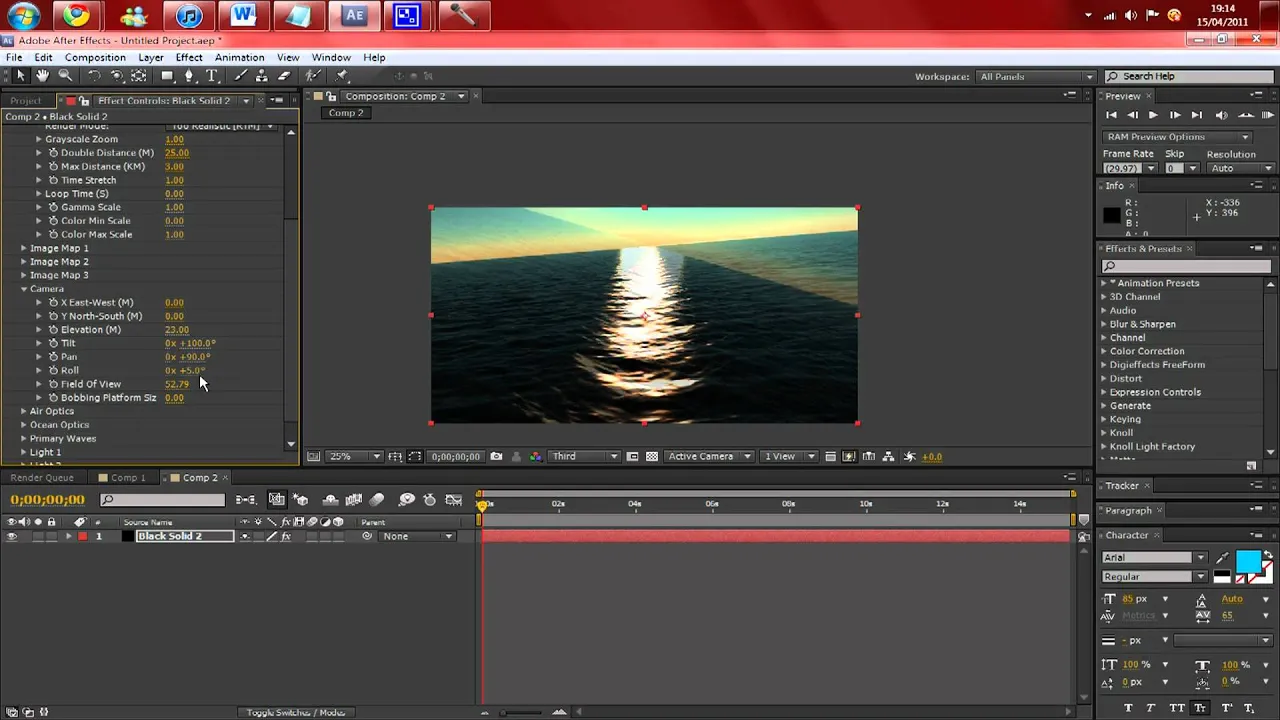The width and height of the screenshot is (1280, 720).
Task: Select the Hand tool
Action: pyautogui.click(x=43, y=76)
